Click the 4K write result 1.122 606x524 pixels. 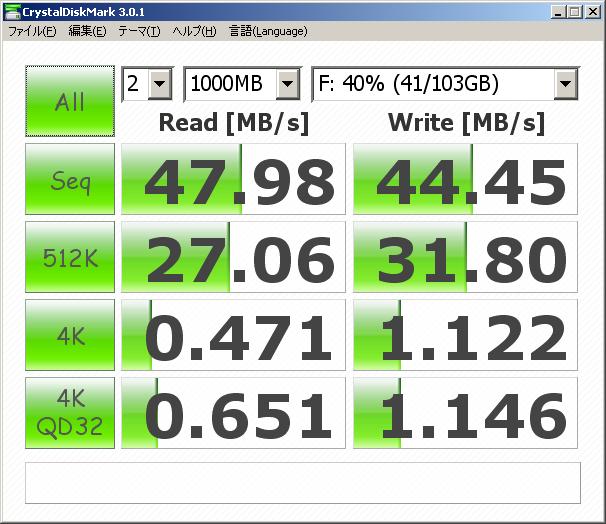(x=465, y=335)
